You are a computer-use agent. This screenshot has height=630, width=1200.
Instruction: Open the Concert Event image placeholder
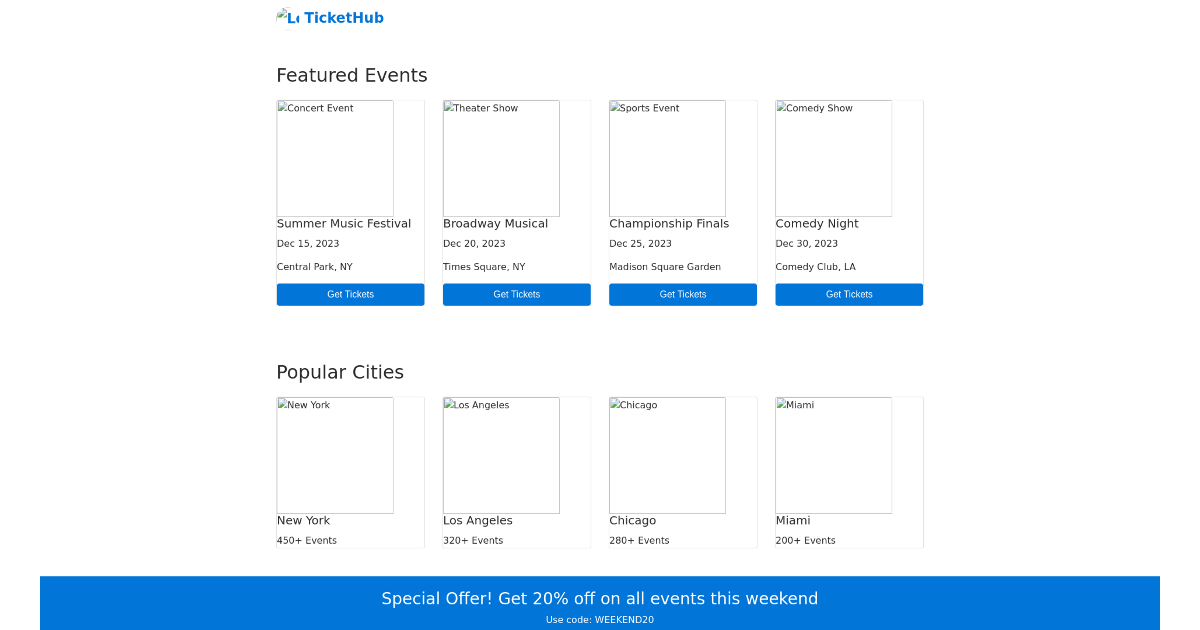(x=334, y=158)
